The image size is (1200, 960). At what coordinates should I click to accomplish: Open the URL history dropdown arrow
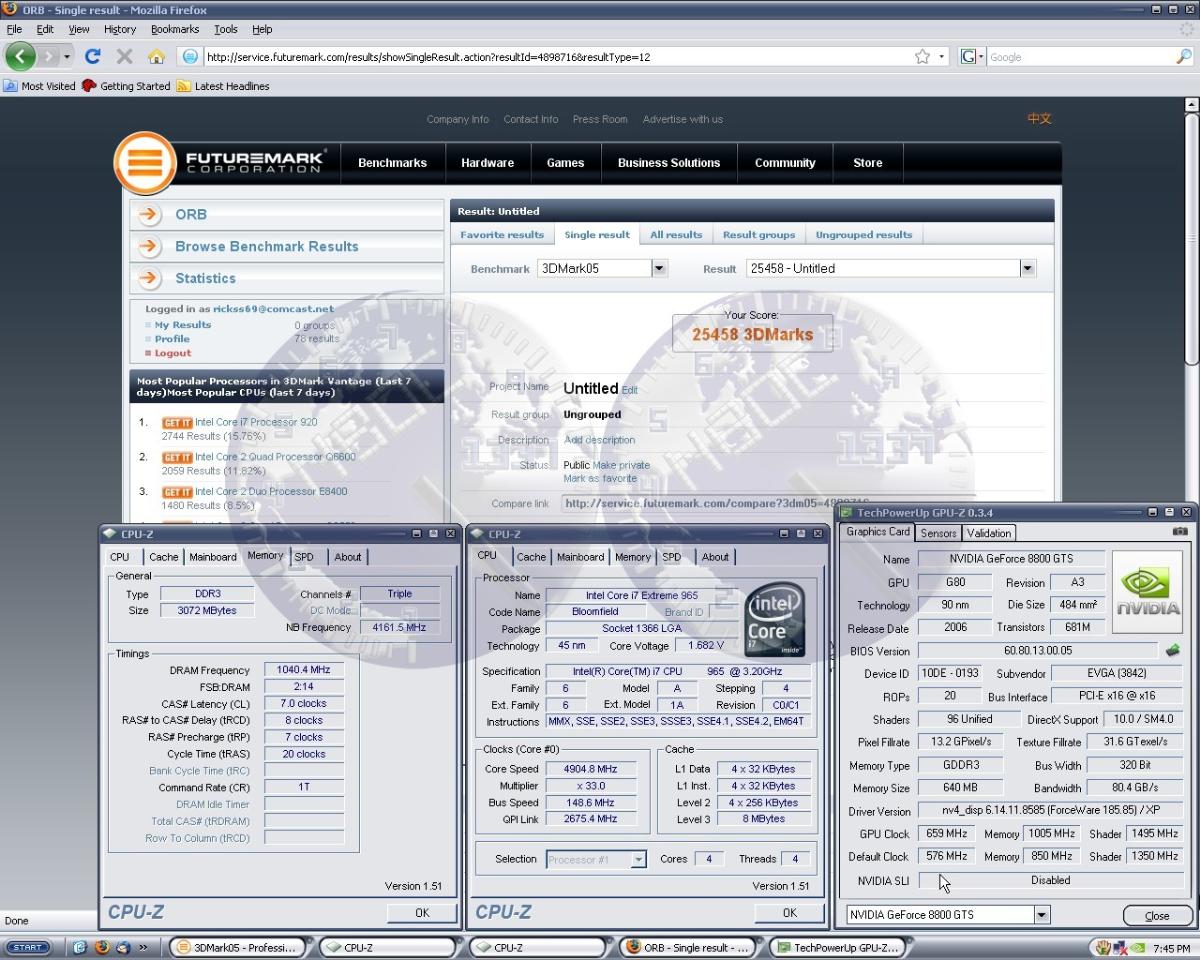point(941,57)
